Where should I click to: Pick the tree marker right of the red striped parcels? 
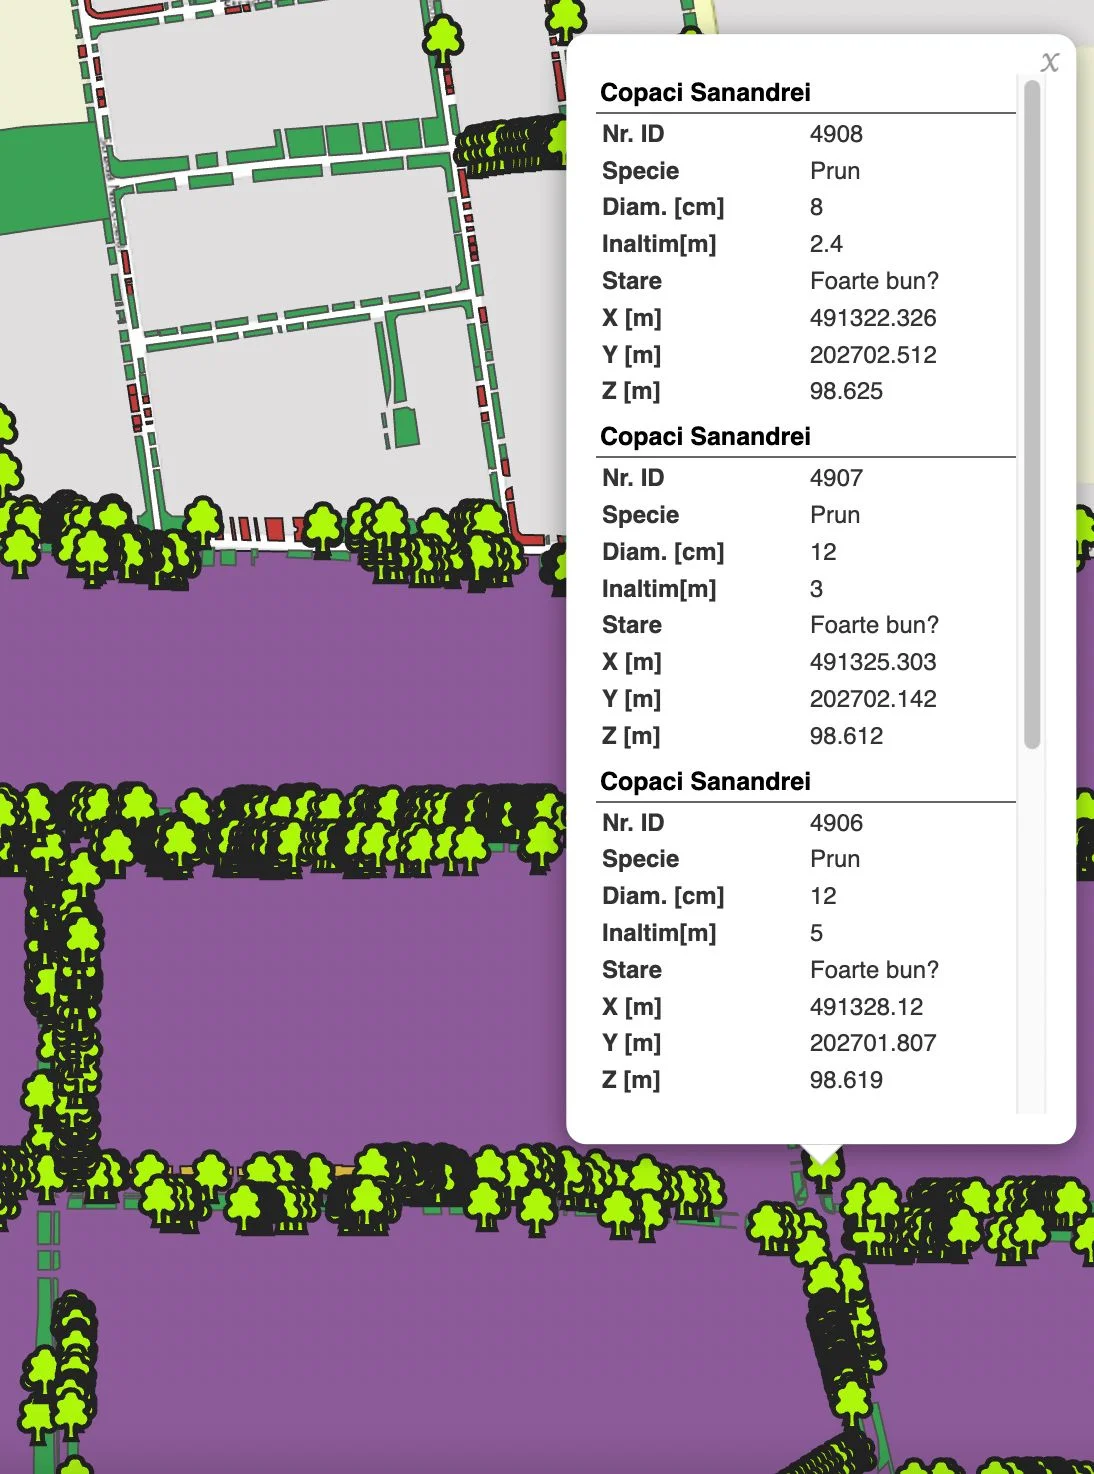(323, 529)
